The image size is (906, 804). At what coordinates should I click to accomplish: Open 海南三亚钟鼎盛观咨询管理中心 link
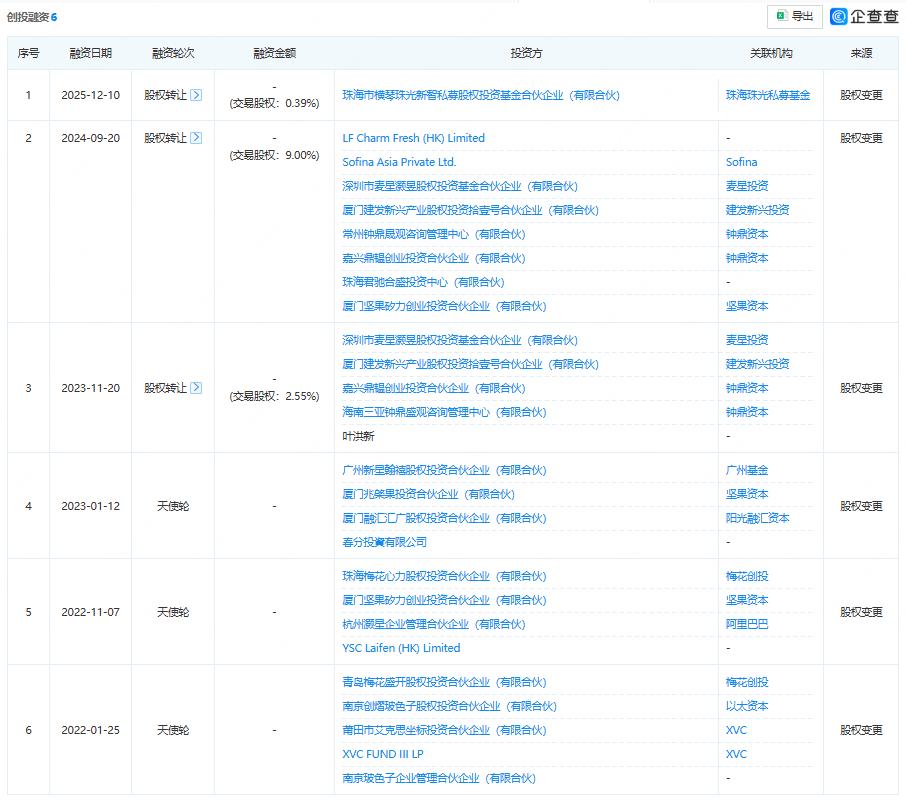(x=444, y=412)
